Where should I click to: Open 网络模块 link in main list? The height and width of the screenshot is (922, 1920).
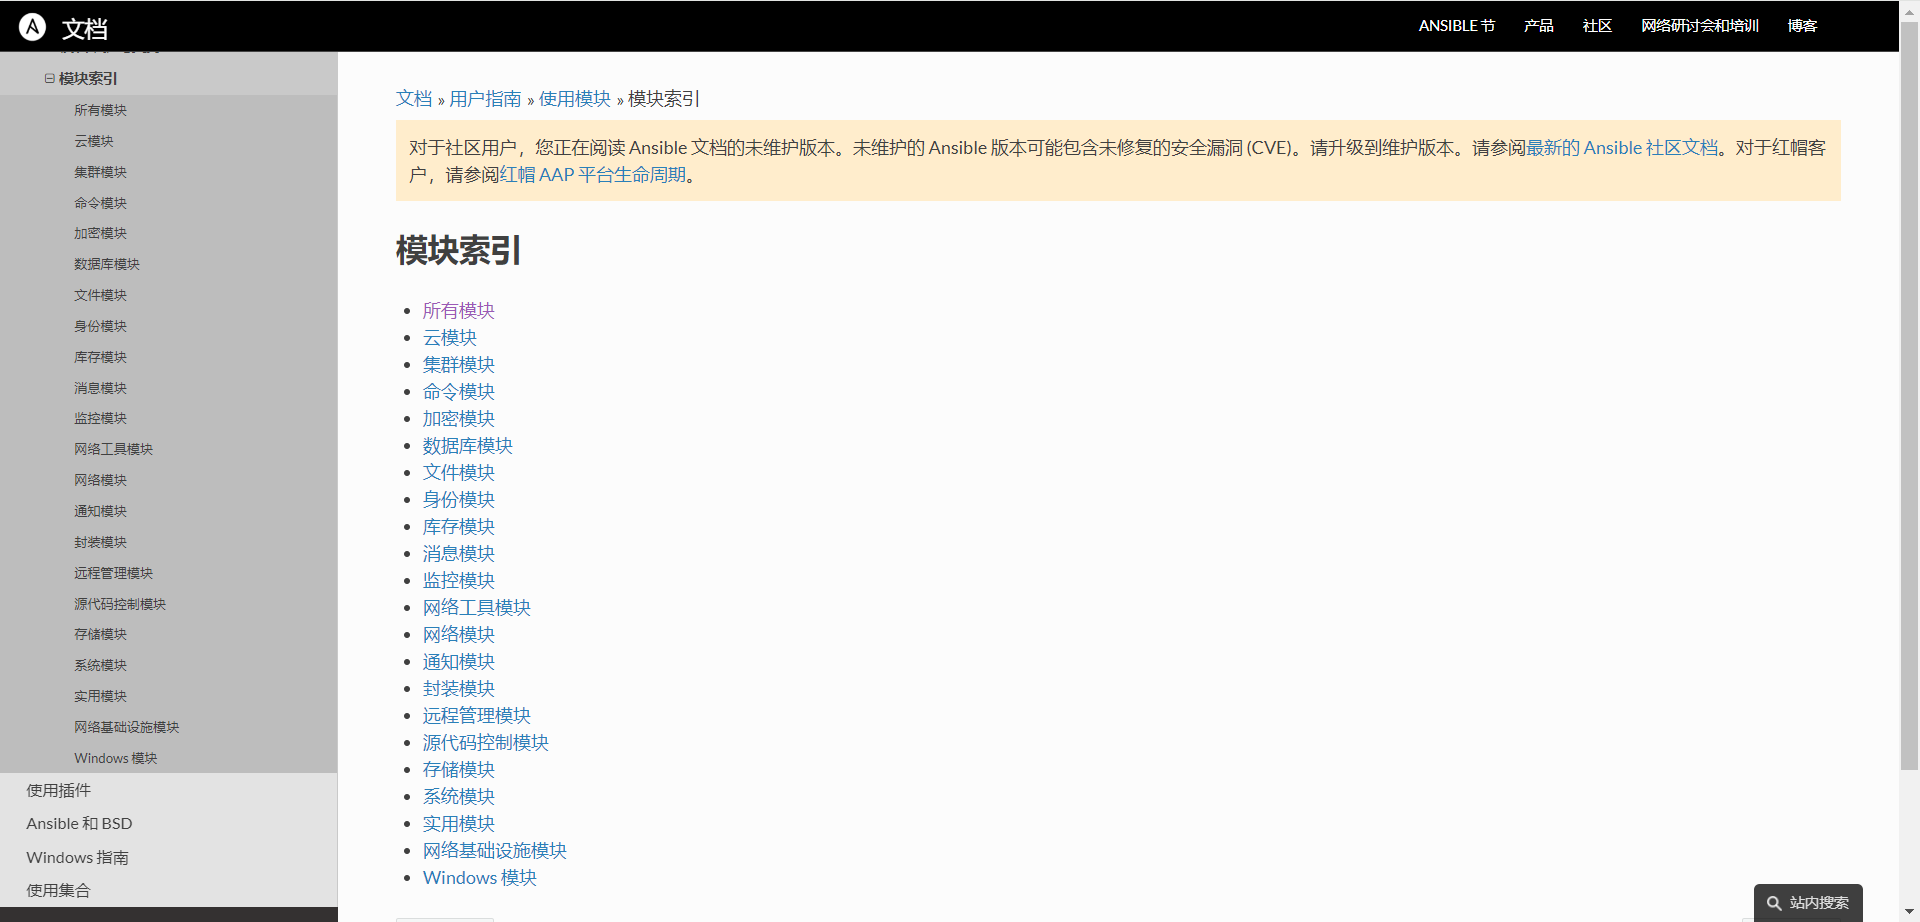click(459, 635)
